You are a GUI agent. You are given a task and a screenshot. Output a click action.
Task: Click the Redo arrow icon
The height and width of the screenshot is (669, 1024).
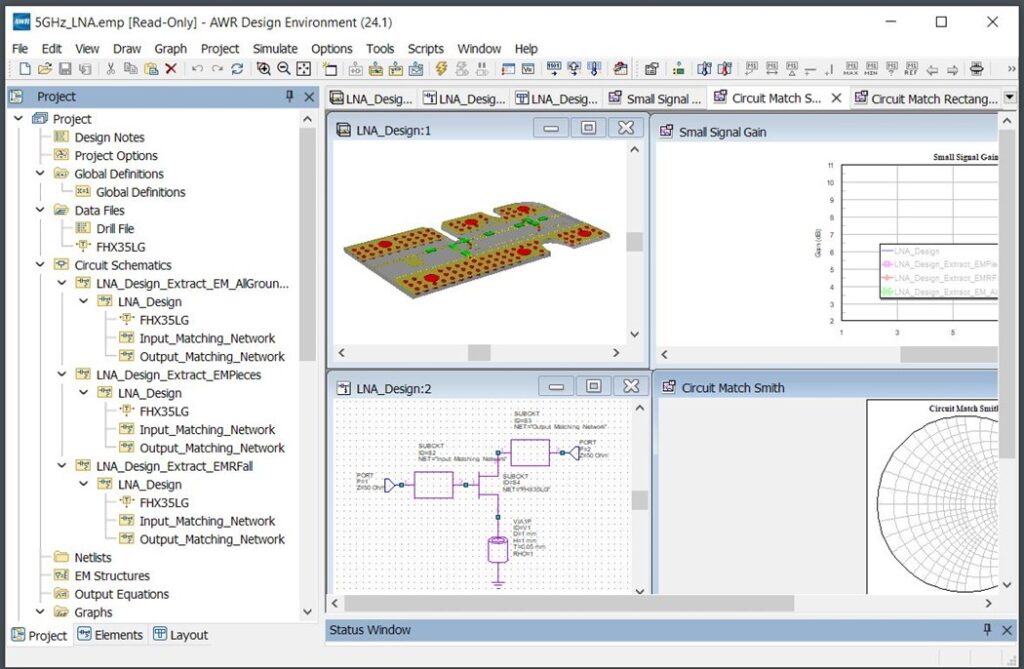tap(217, 69)
